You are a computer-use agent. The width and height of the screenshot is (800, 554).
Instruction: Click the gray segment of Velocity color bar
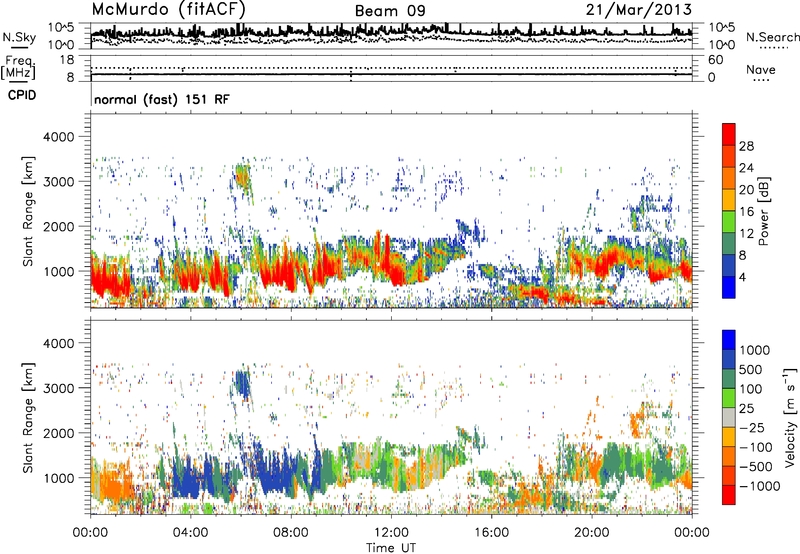coord(729,417)
